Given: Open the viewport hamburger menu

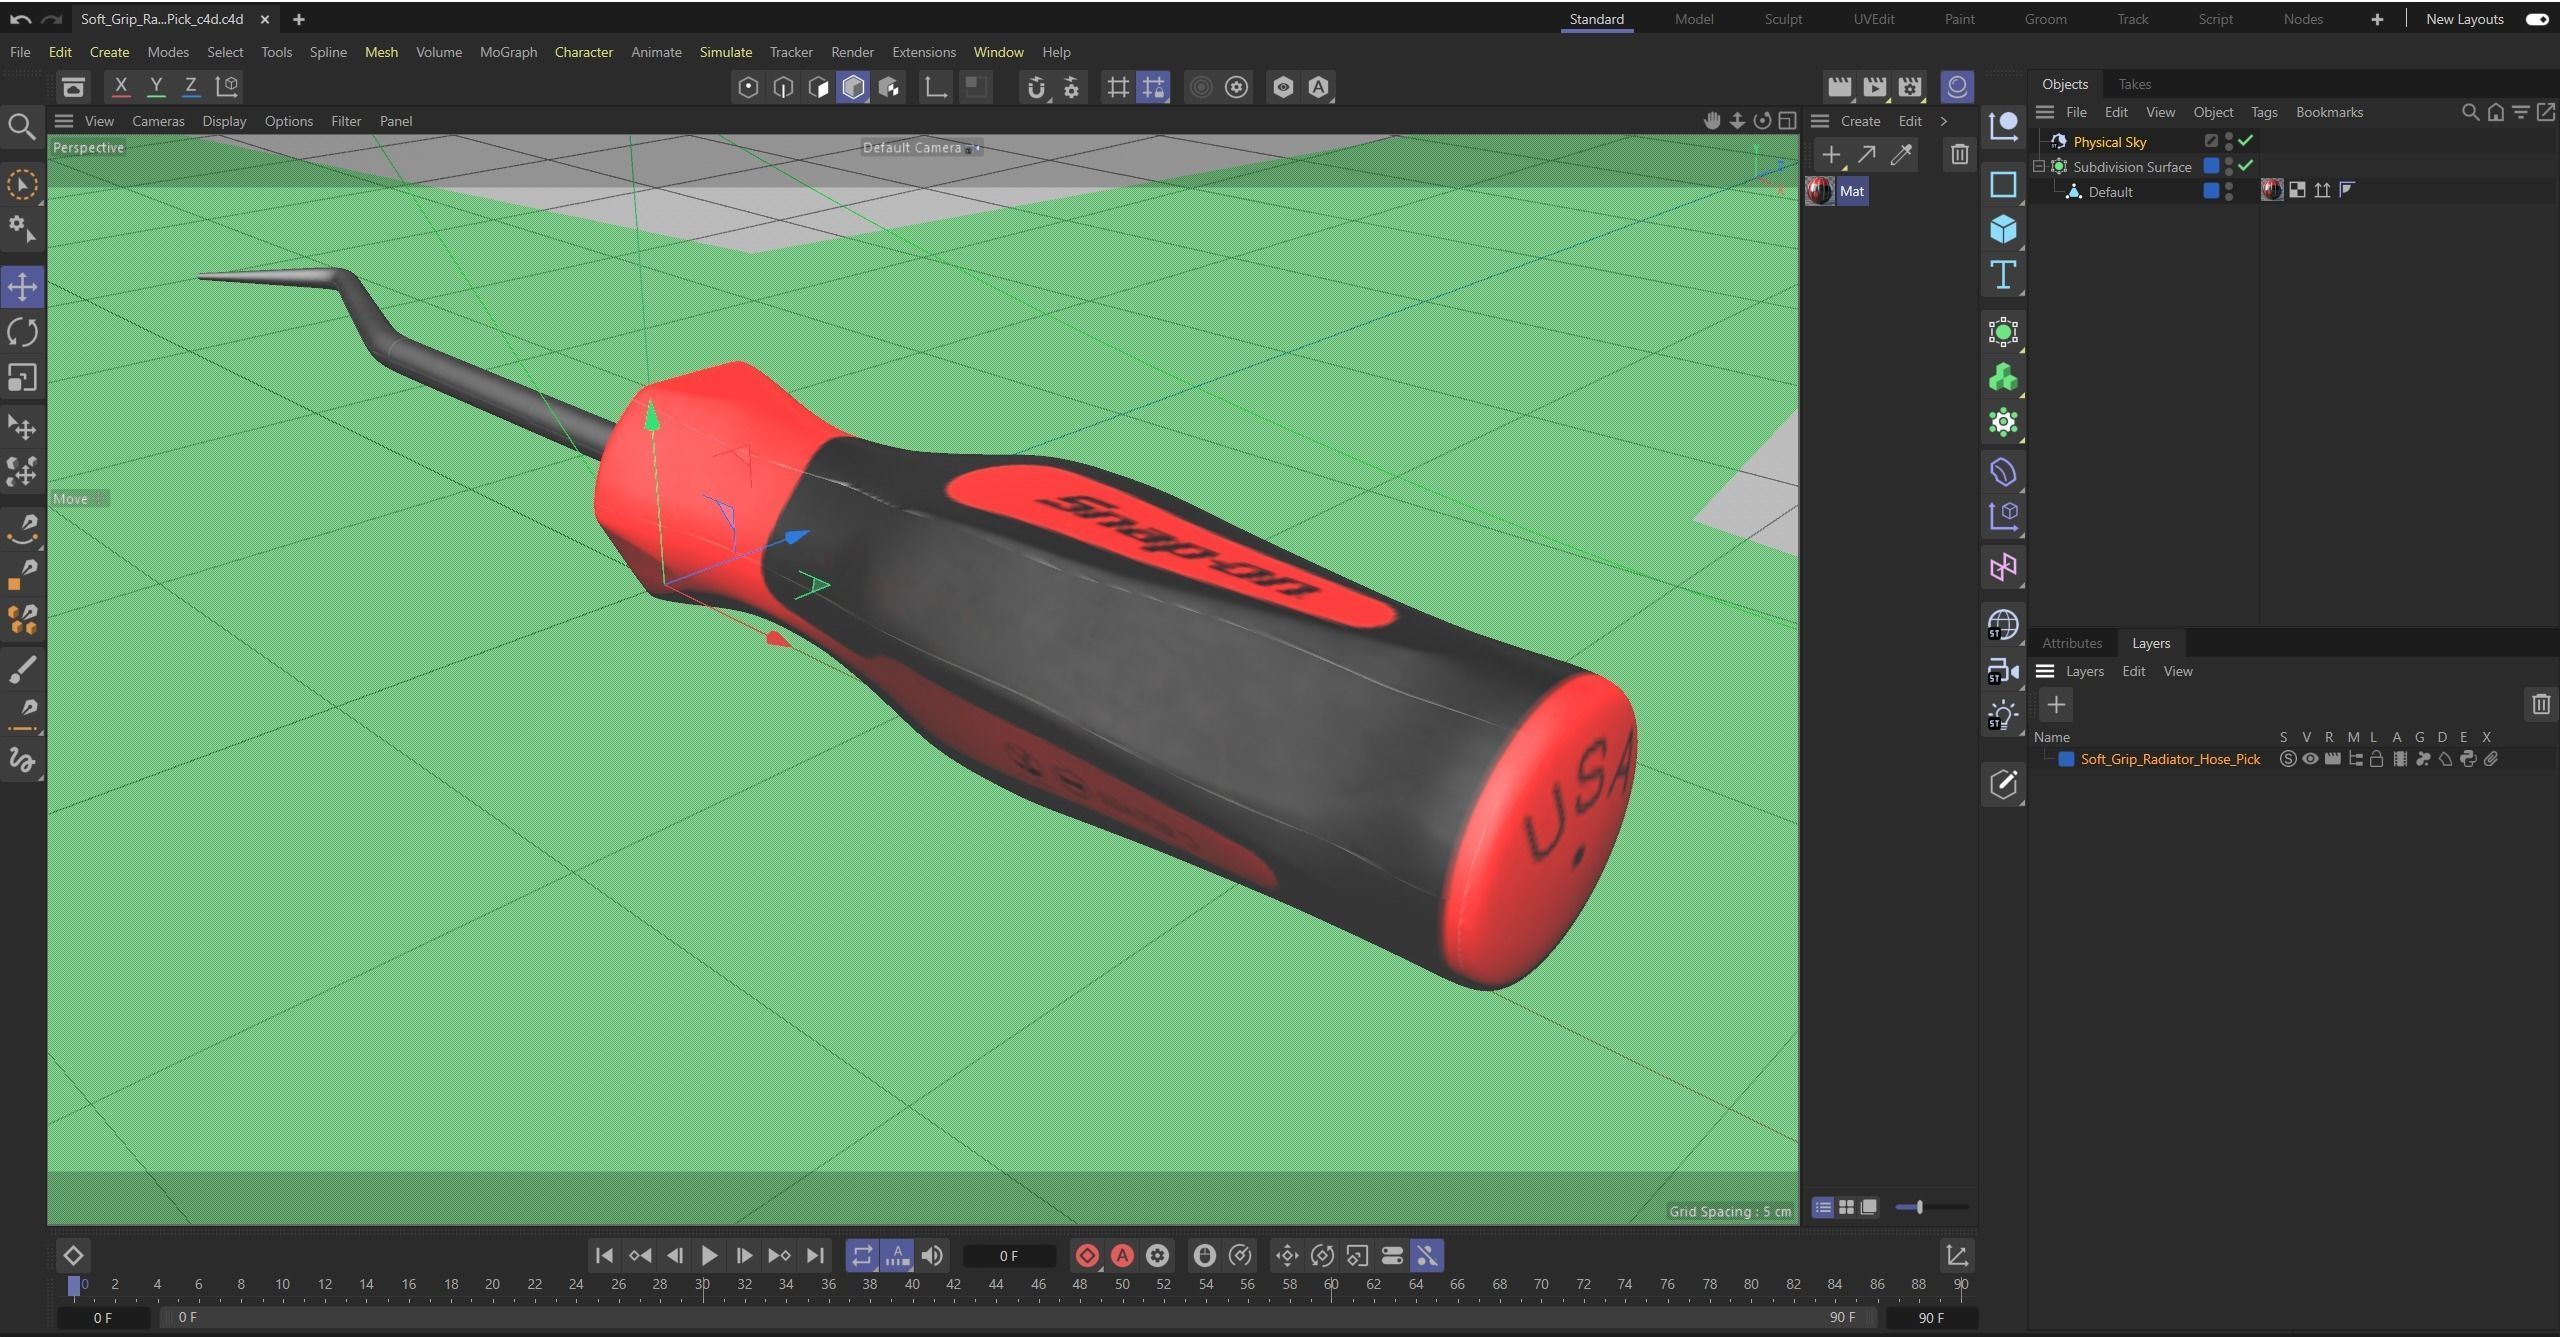Looking at the screenshot, I should 64,121.
